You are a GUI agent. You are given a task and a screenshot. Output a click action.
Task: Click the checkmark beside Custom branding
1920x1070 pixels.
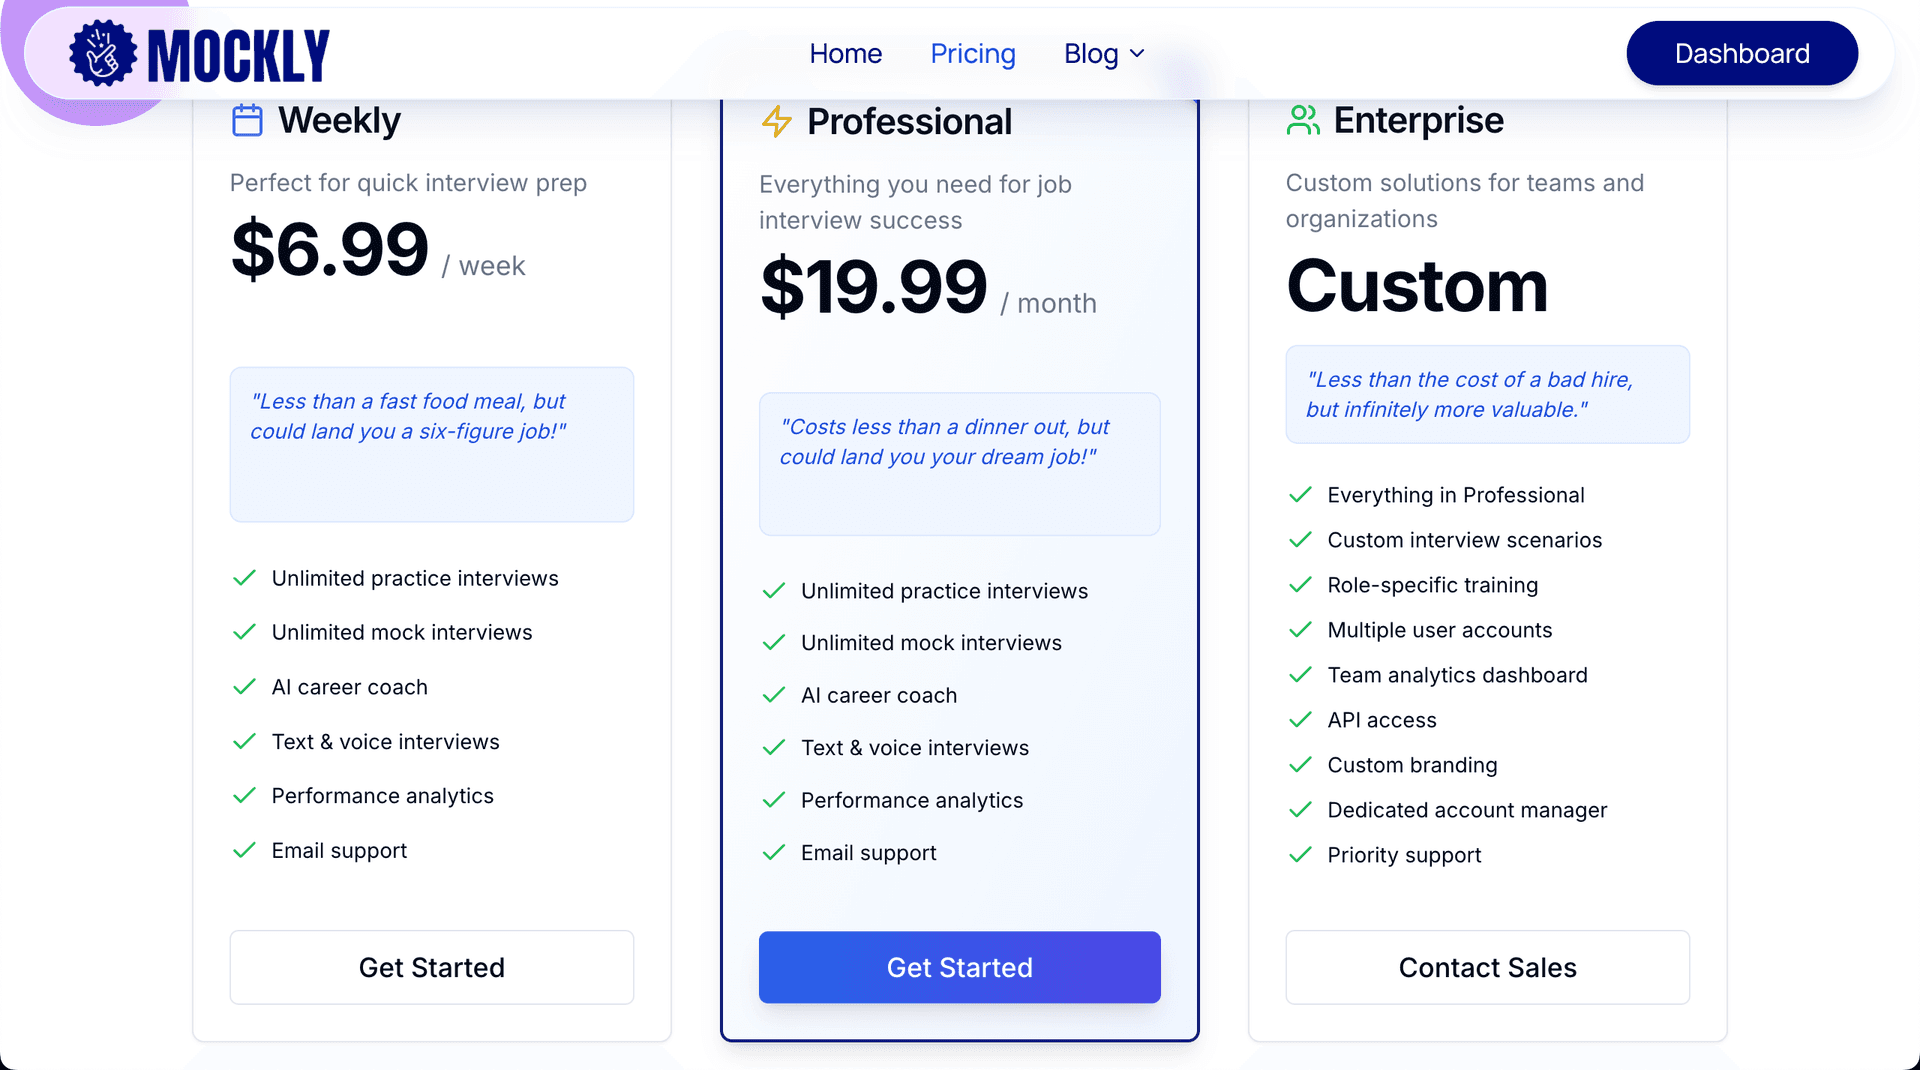pyautogui.click(x=1300, y=765)
